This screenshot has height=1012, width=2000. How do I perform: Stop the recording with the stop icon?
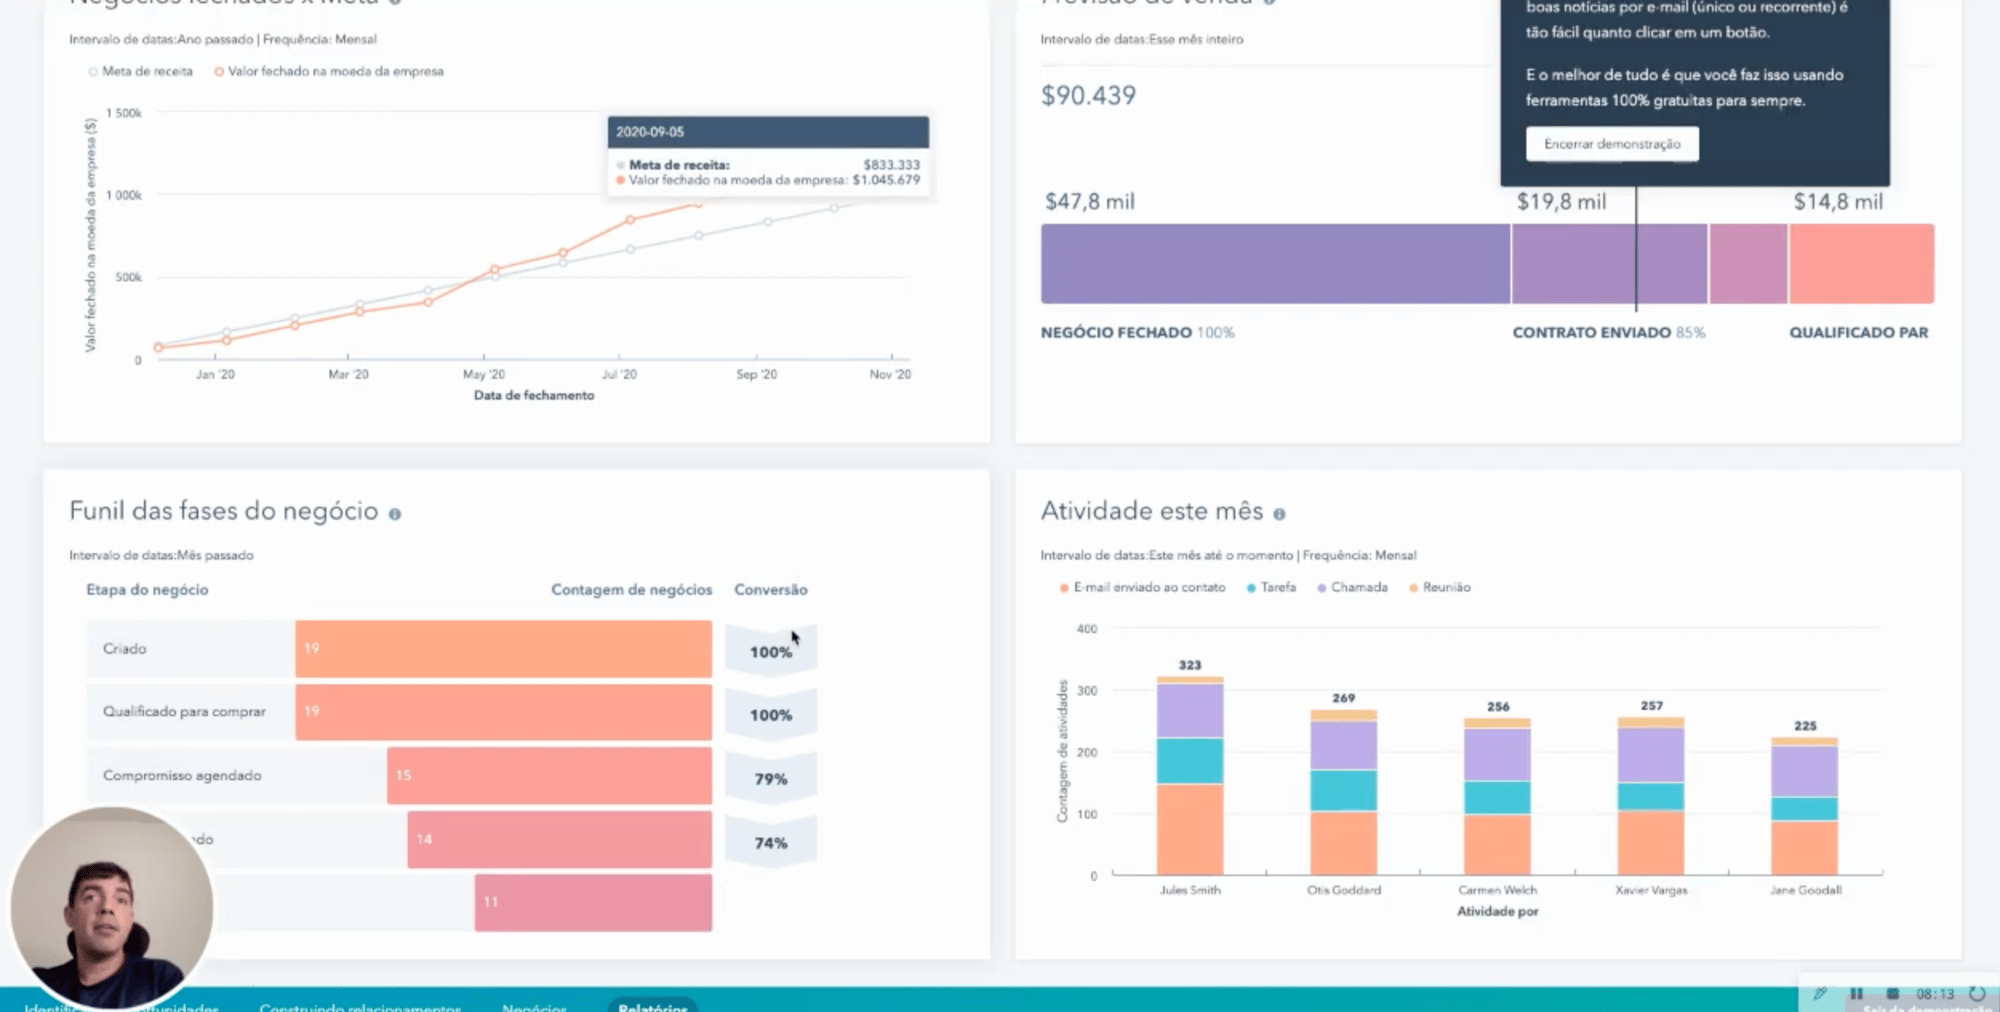tap(1892, 994)
